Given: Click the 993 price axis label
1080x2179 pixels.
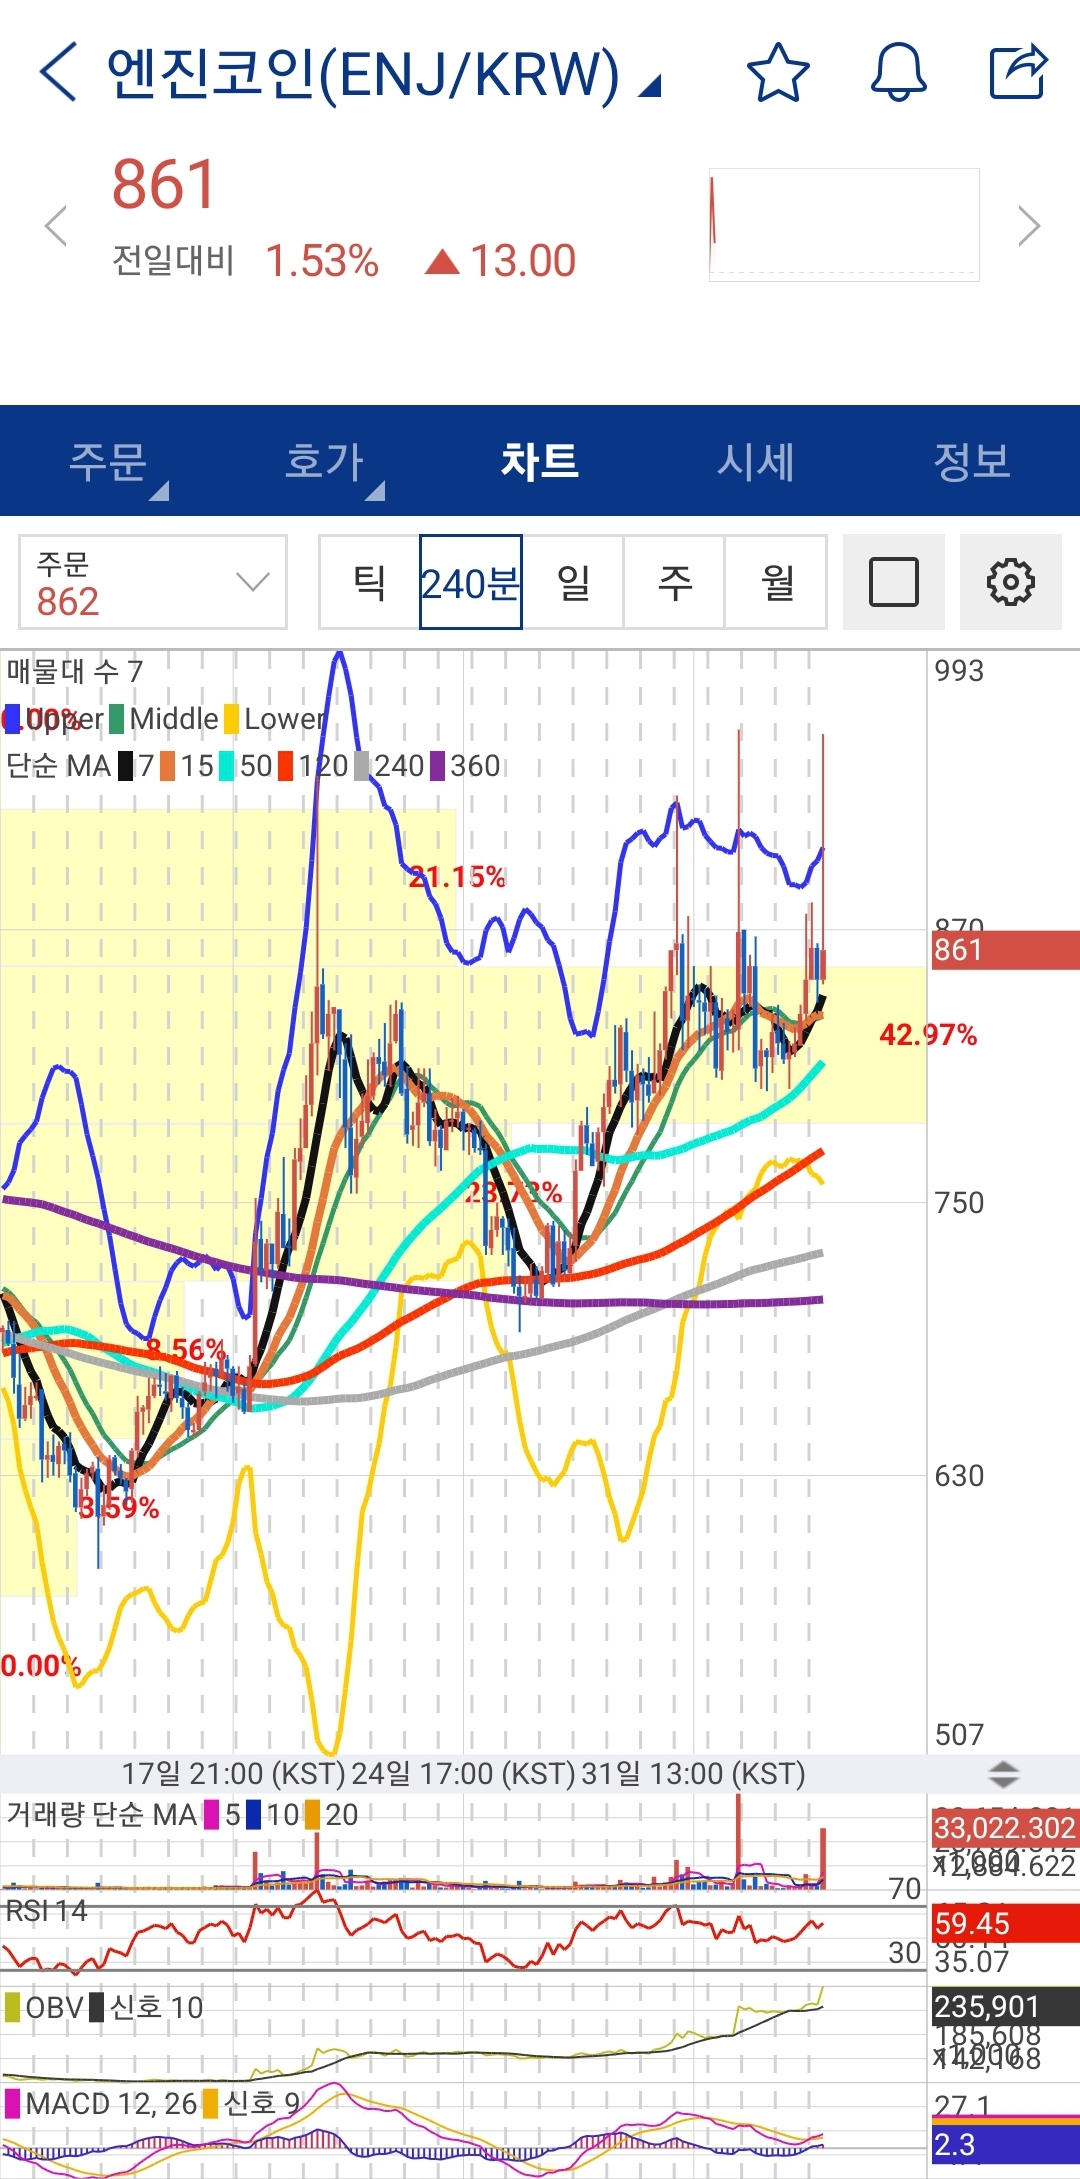Looking at the screenshot, I should pos(959,671).
